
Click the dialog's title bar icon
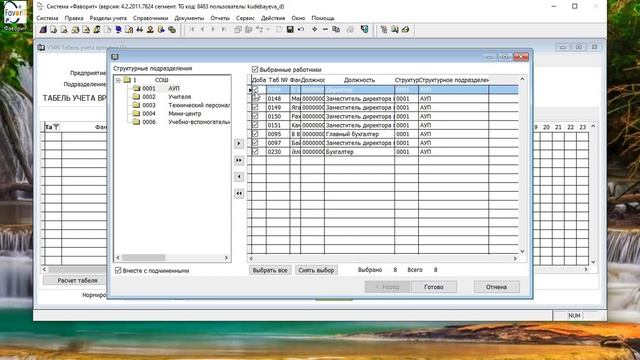click(x=115, y=57)
